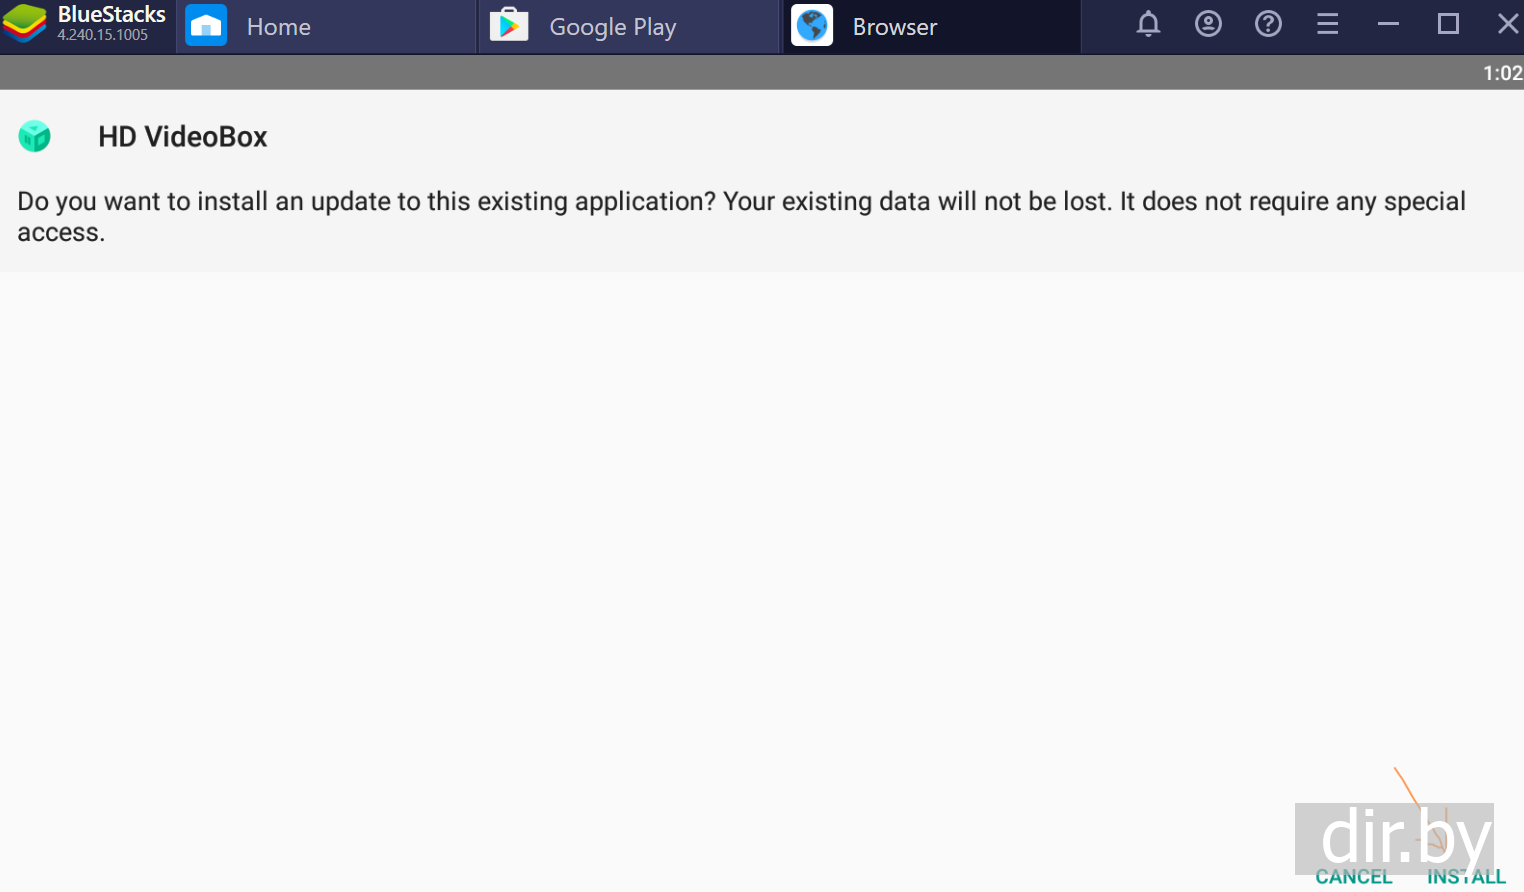Open the notifications bell
Viewport: 1524px width, 892px height.
click(x=1148, y=24)
